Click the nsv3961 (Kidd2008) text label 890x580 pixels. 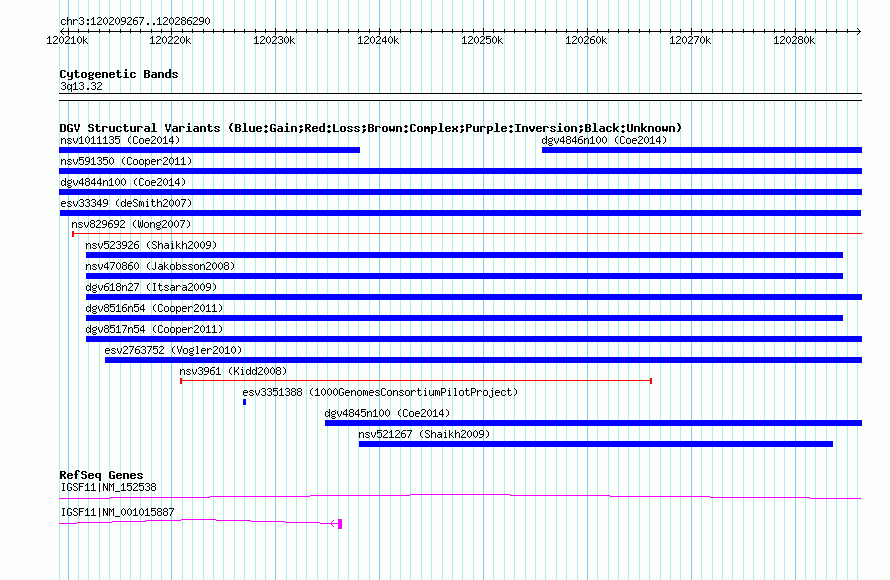233,371
